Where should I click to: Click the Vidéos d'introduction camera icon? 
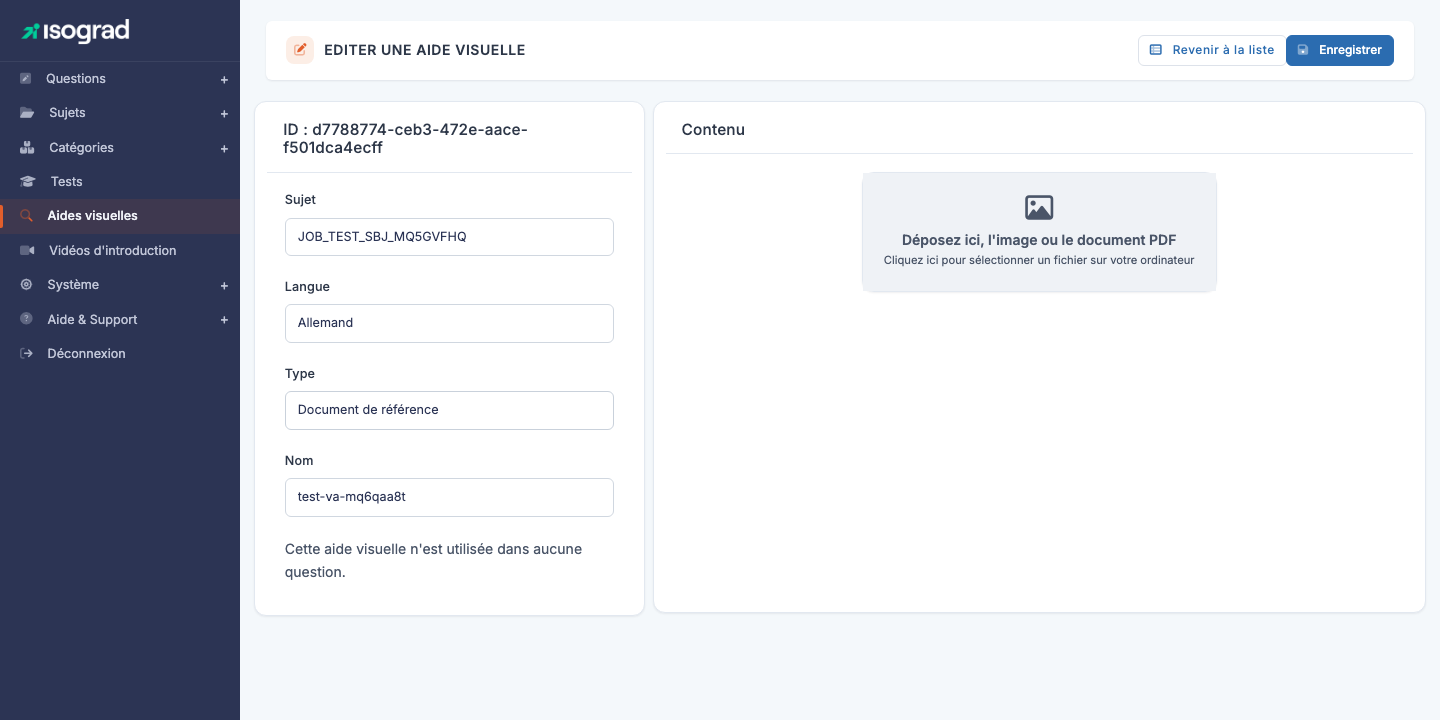27,251
